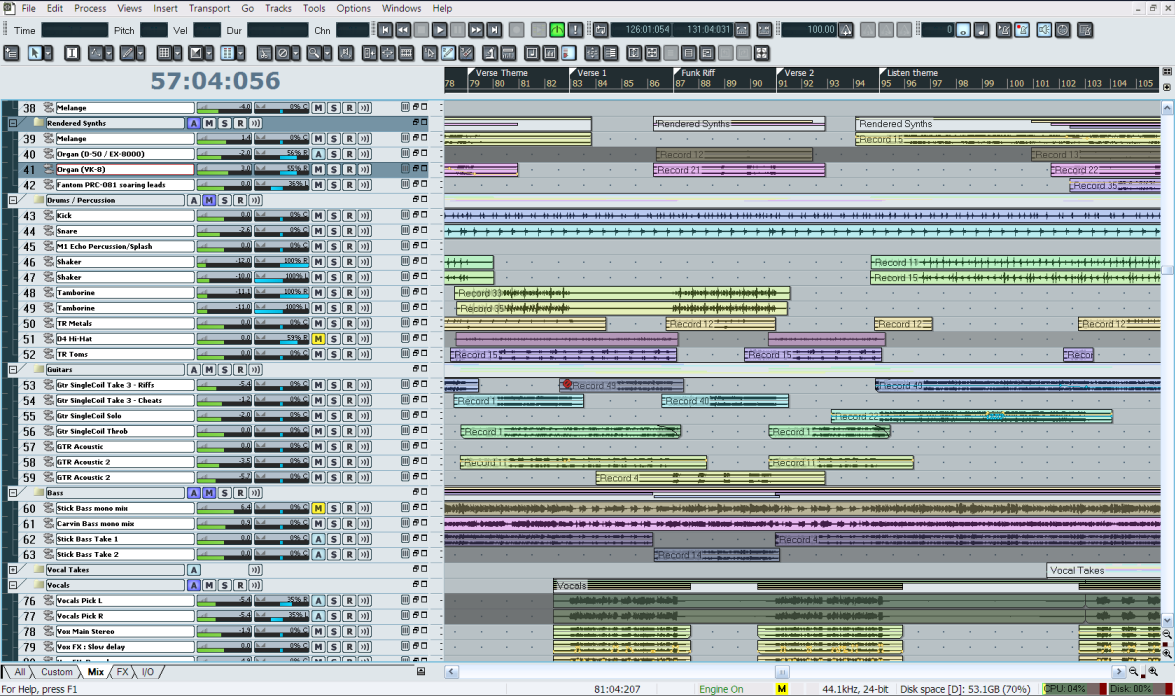This screenshot has height=696, width=1175.
Task: Switch to the FX tab
Action: (123, 672)
